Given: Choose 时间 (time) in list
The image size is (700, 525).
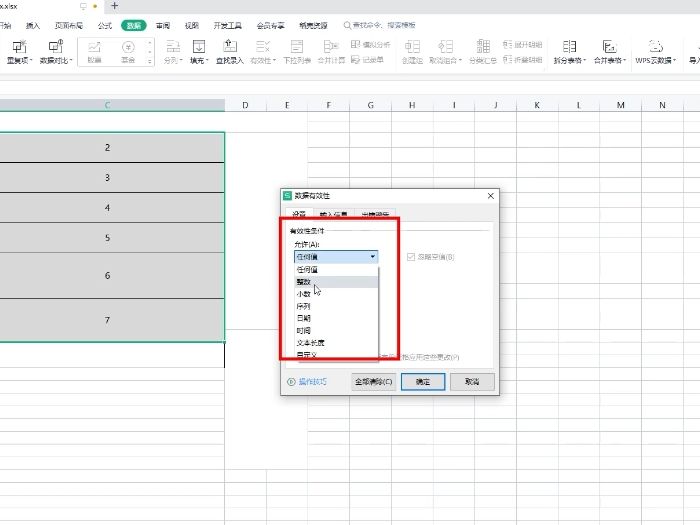Looking at the screenshot, I should (x=336, y=330).
